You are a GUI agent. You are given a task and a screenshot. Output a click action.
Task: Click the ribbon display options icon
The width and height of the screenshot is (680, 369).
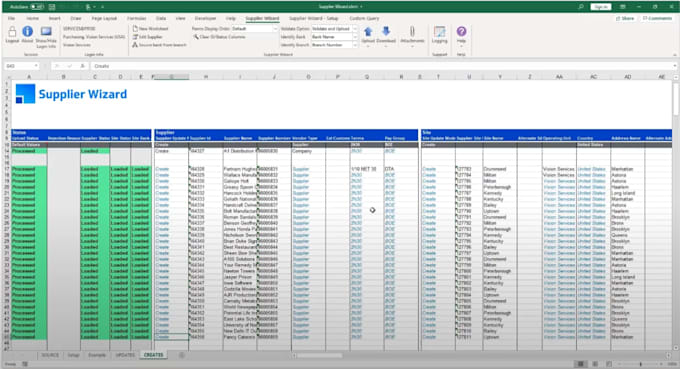pos(623,7)
